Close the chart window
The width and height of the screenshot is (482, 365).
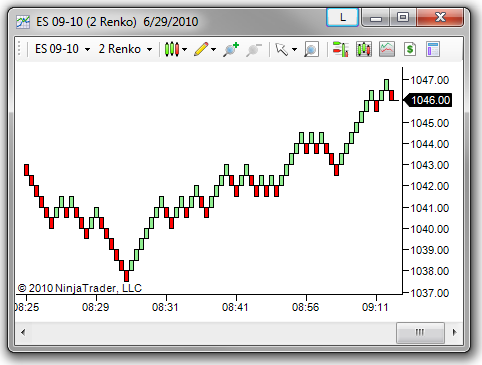[x=440, y=17]
